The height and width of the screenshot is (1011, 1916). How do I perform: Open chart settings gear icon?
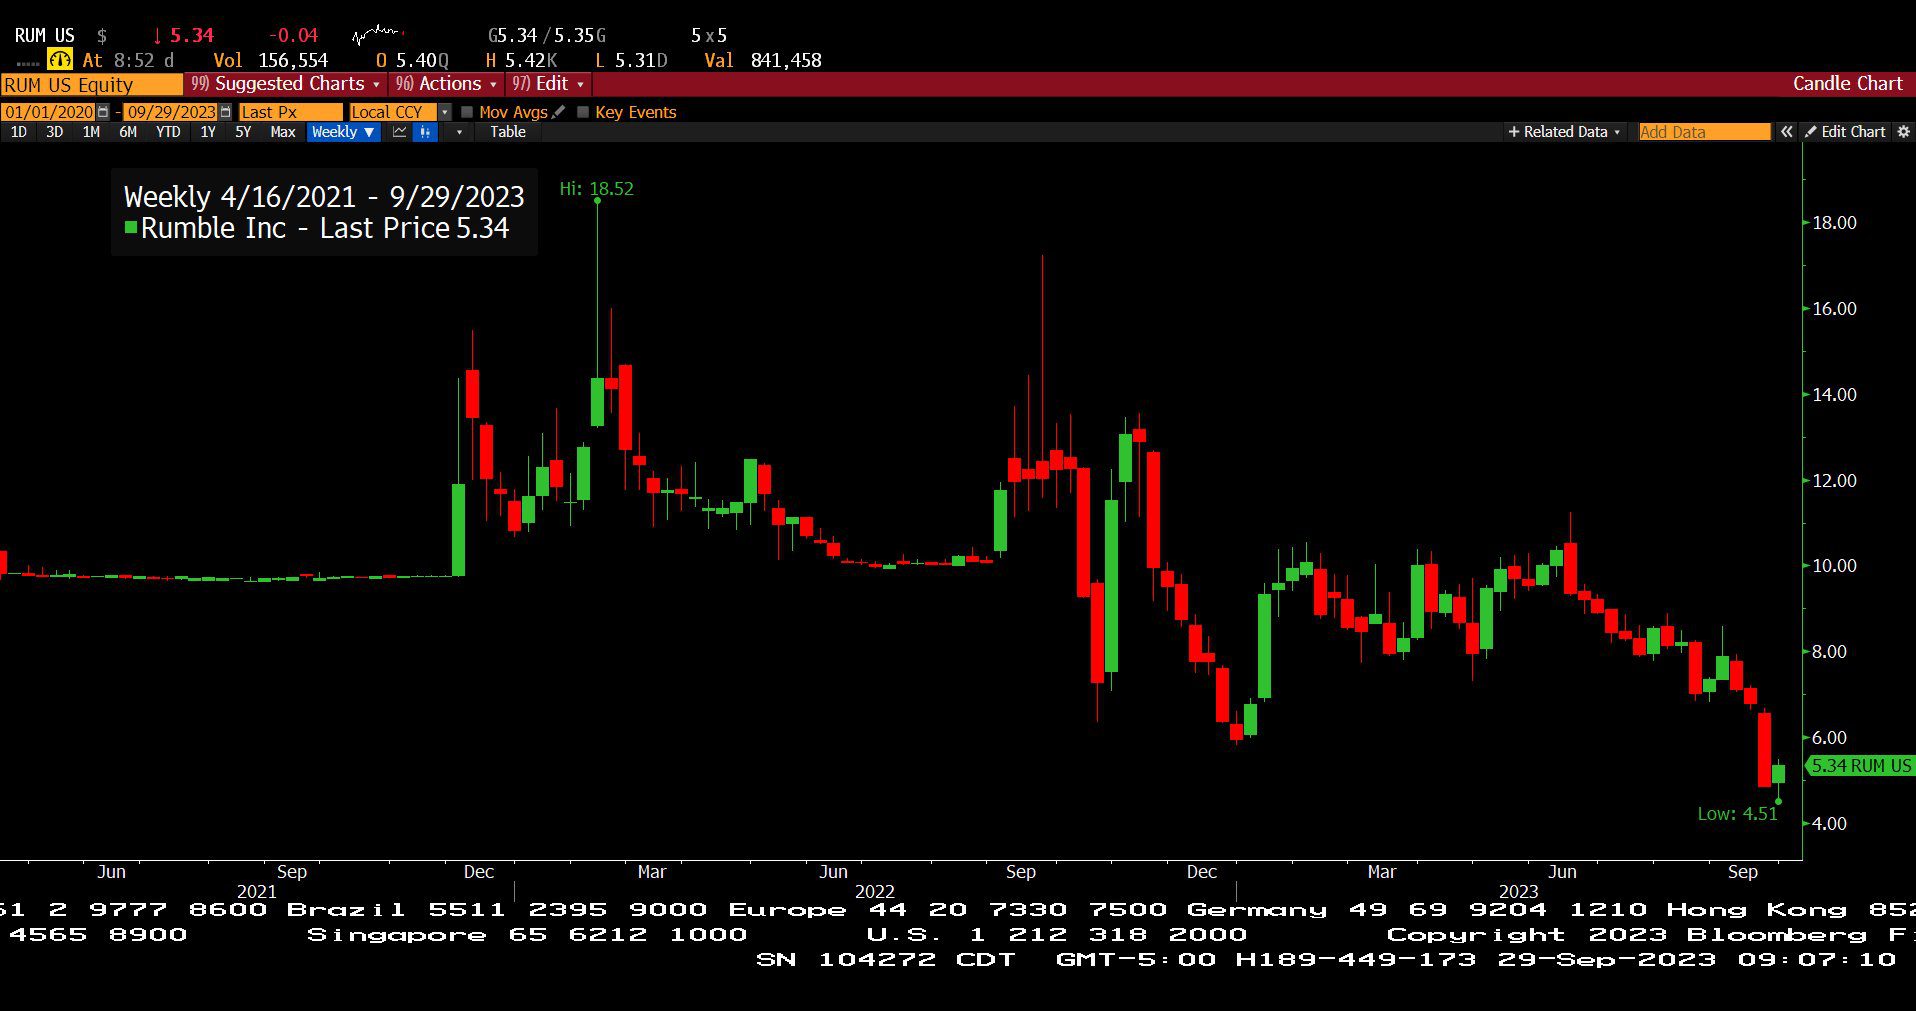click(1903, 132)
